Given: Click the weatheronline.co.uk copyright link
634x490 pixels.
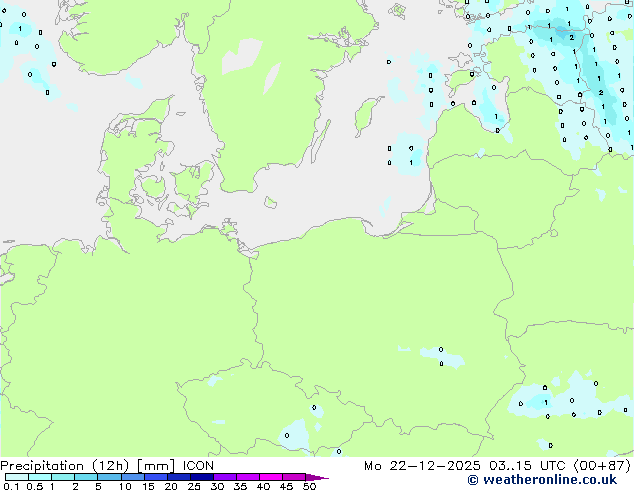Looking at the screenshot, I should [x=542, y=480].
